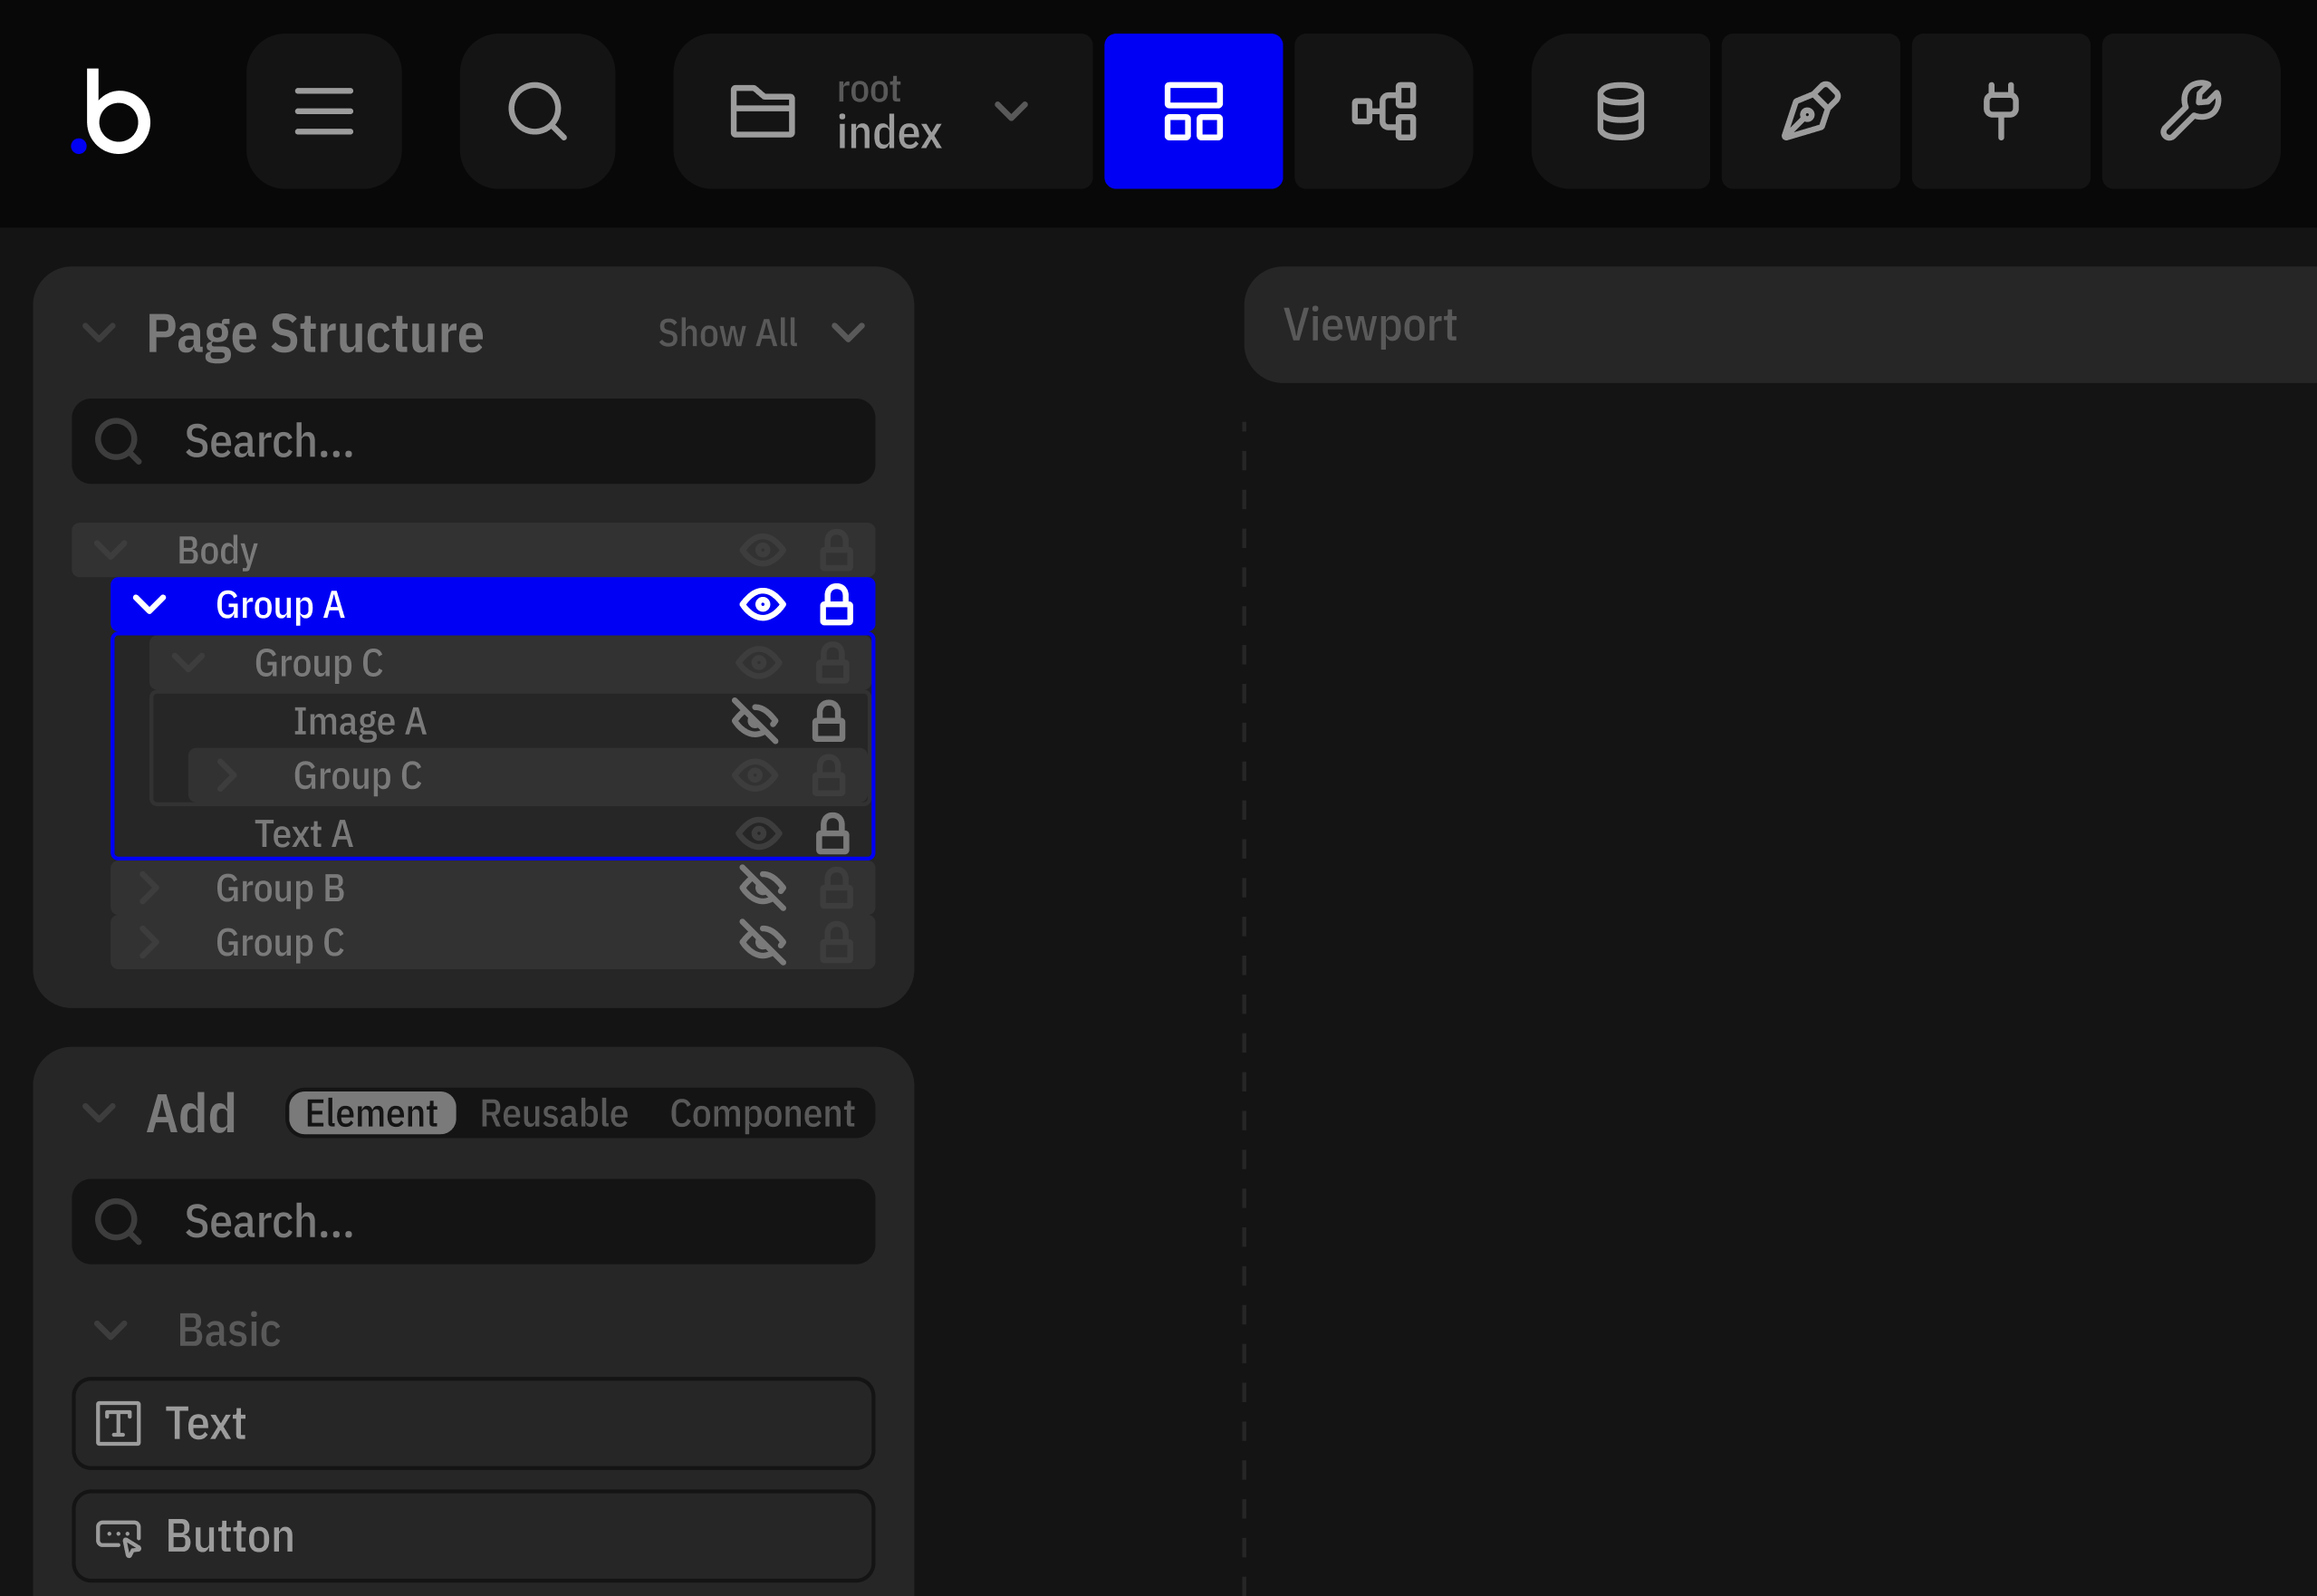Toggle the lock on Image A
The image size is (2317, 1596).
pyautogui.click(x=828, y=721)
